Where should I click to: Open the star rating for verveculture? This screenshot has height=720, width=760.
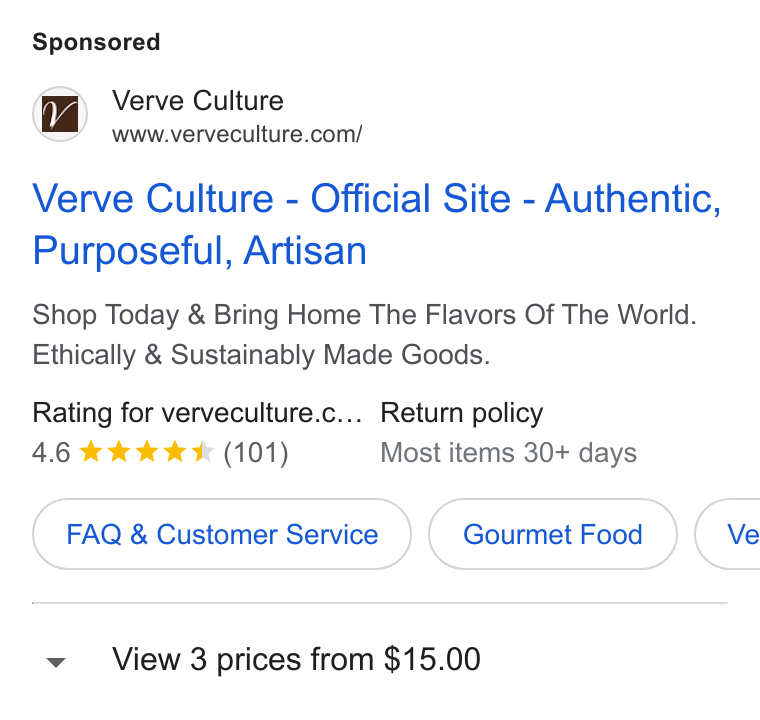pos(146,452)
